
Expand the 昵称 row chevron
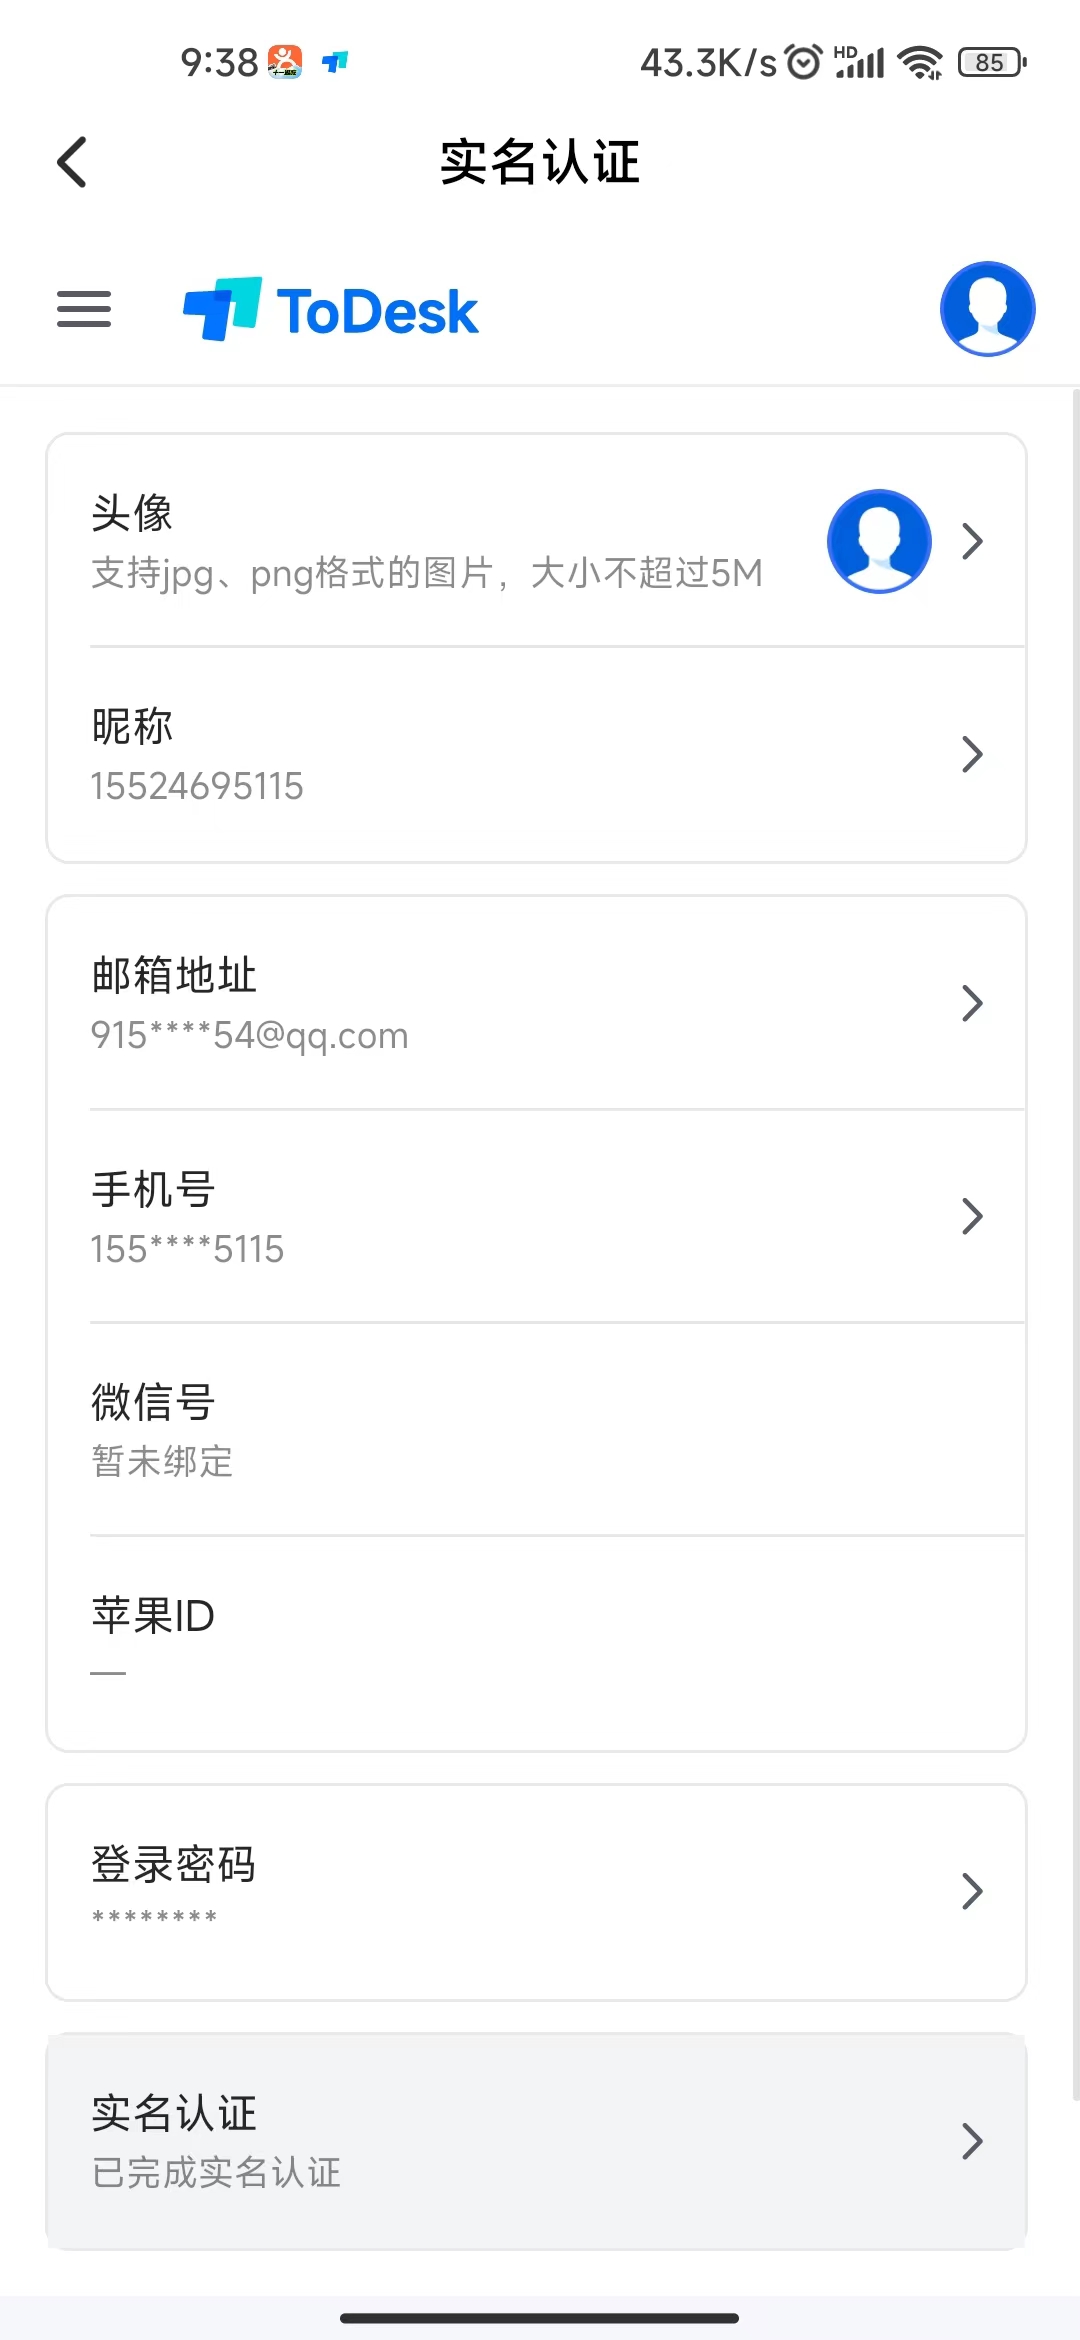tap(972, 754)
